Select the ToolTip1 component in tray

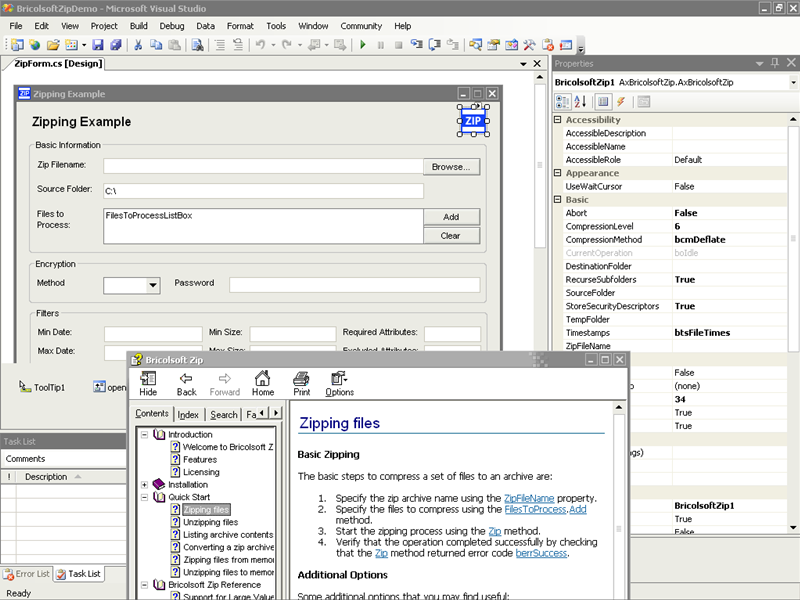pyautogui.click(x=42, y=387)
